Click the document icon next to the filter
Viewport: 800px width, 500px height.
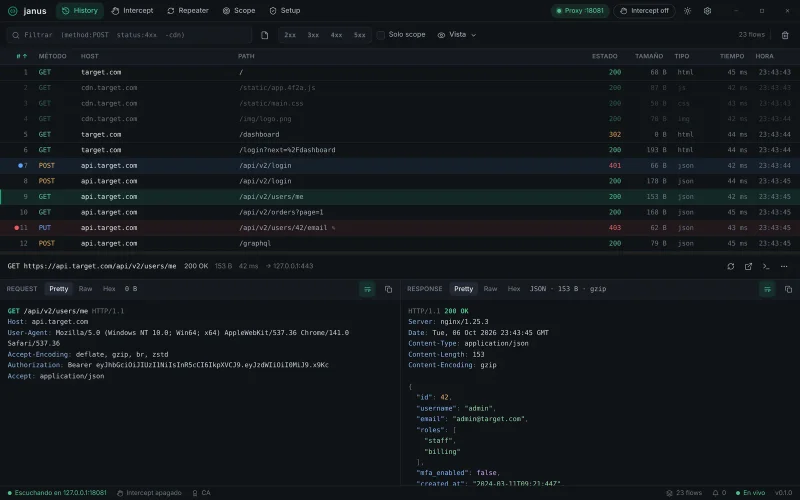tap(264, 35)
